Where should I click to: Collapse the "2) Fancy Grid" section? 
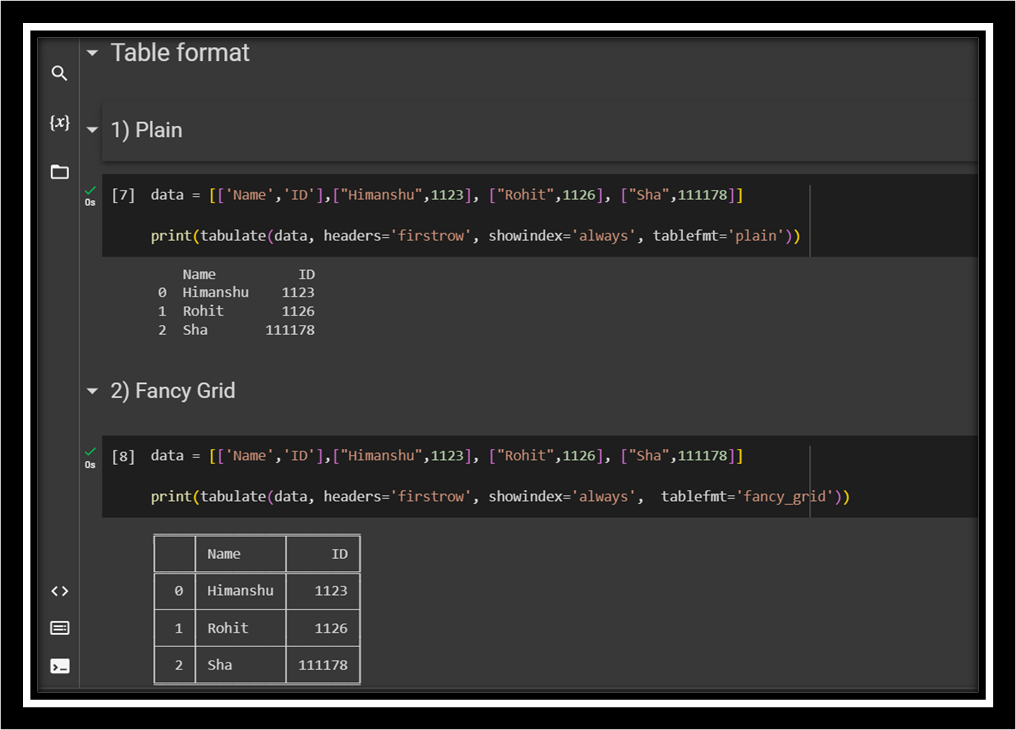point(92,391)
